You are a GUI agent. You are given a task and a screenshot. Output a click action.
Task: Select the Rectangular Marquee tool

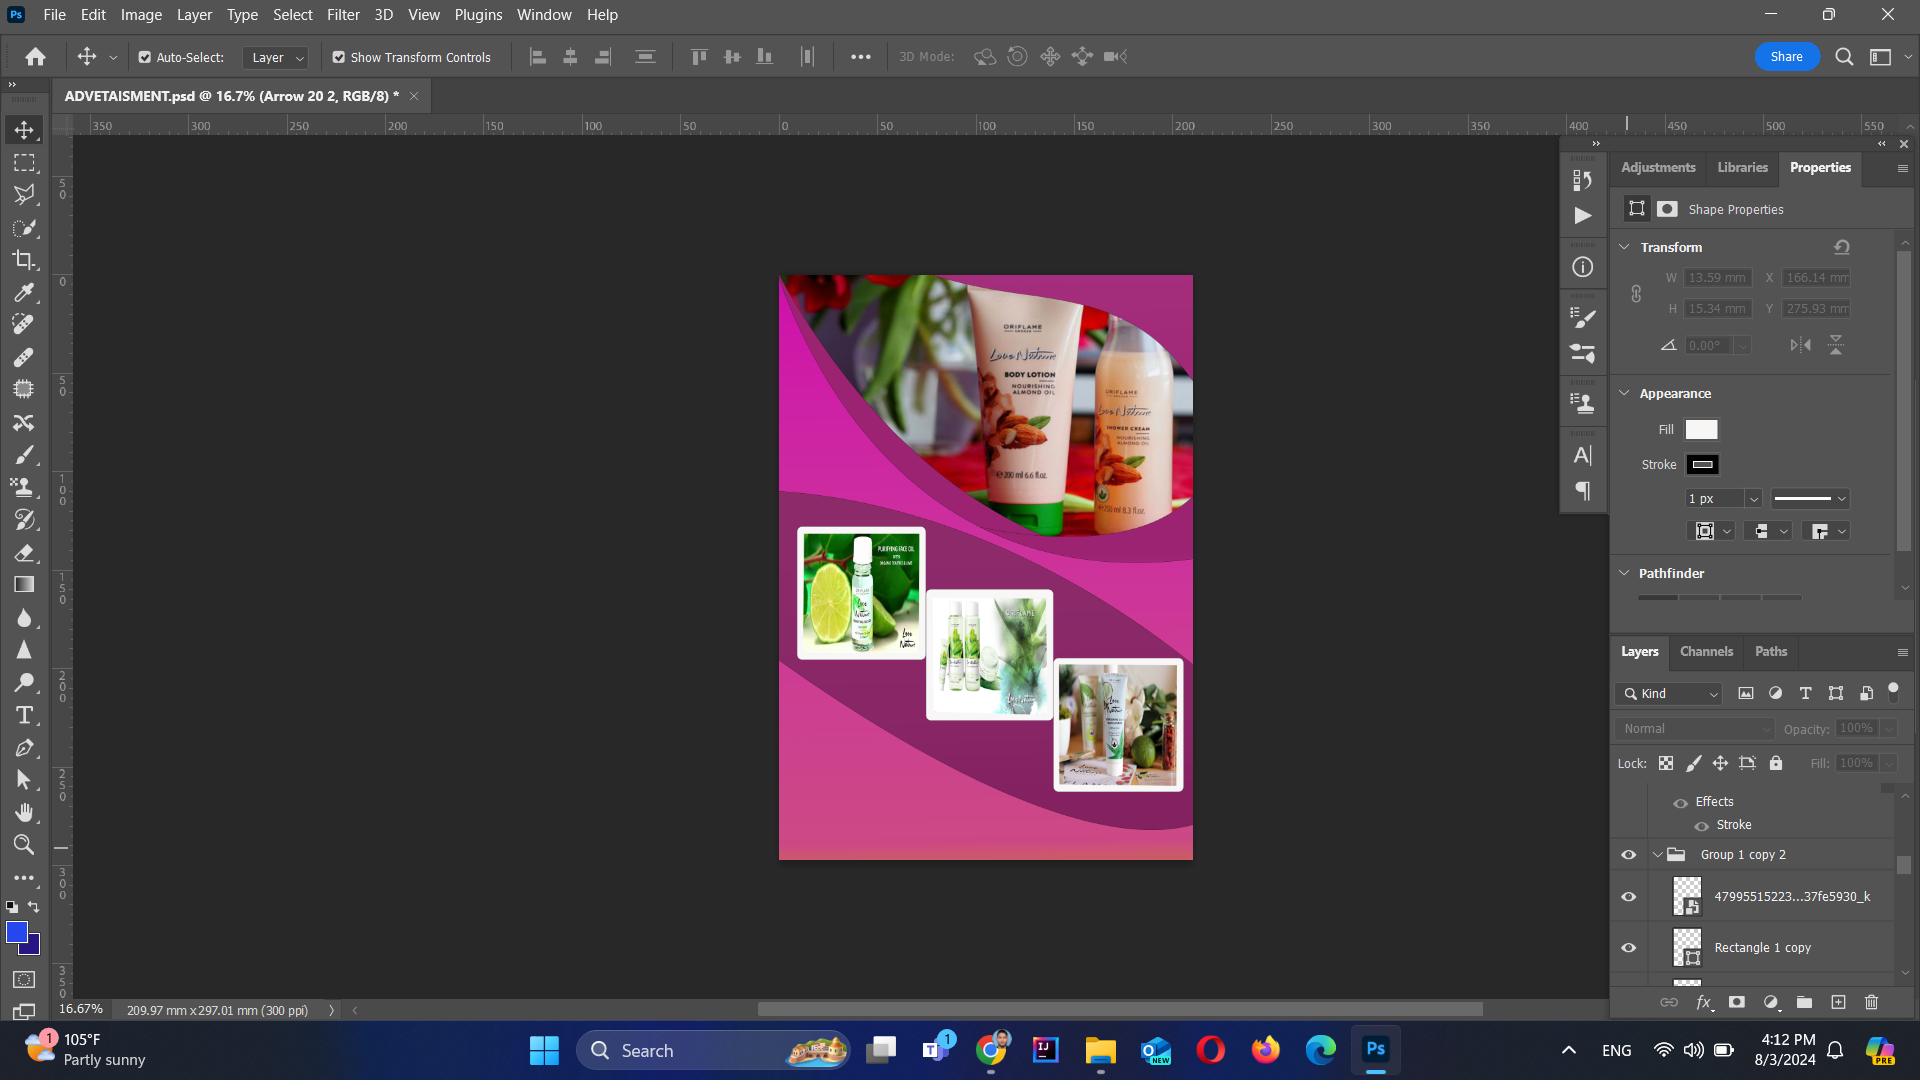tap(24, 162)
